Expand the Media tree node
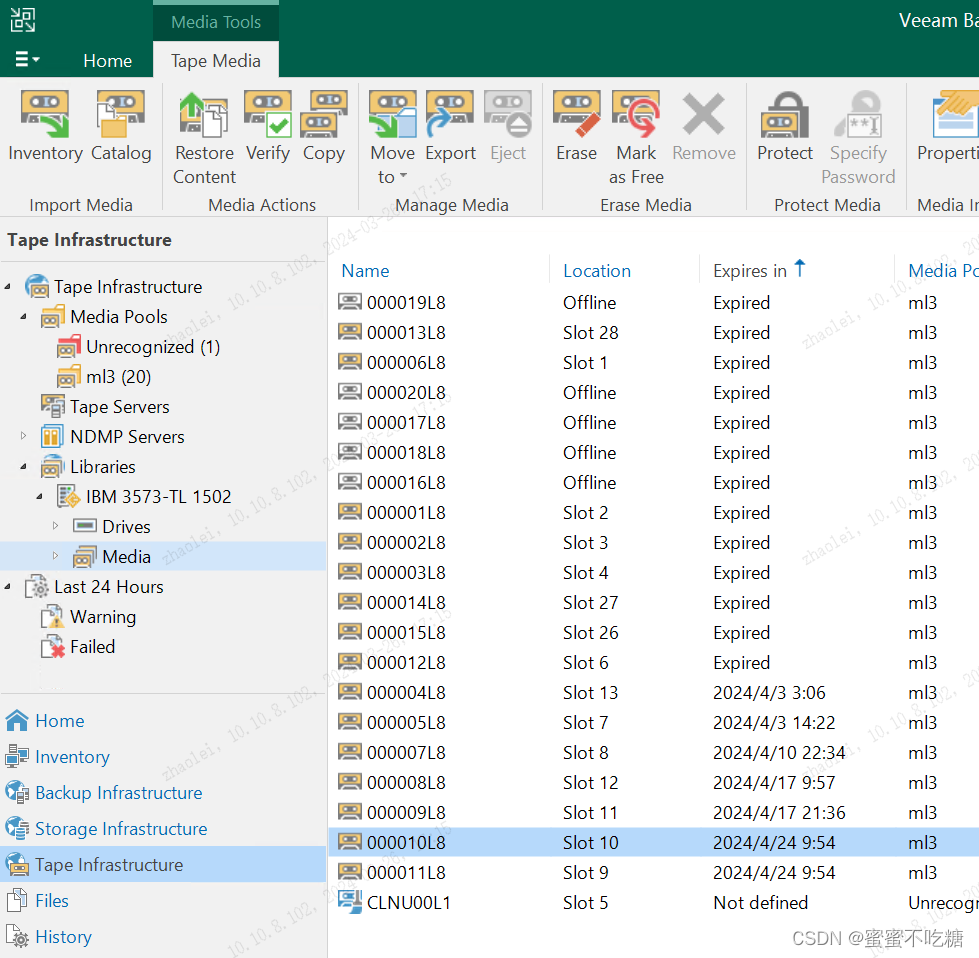 (55, 556)
